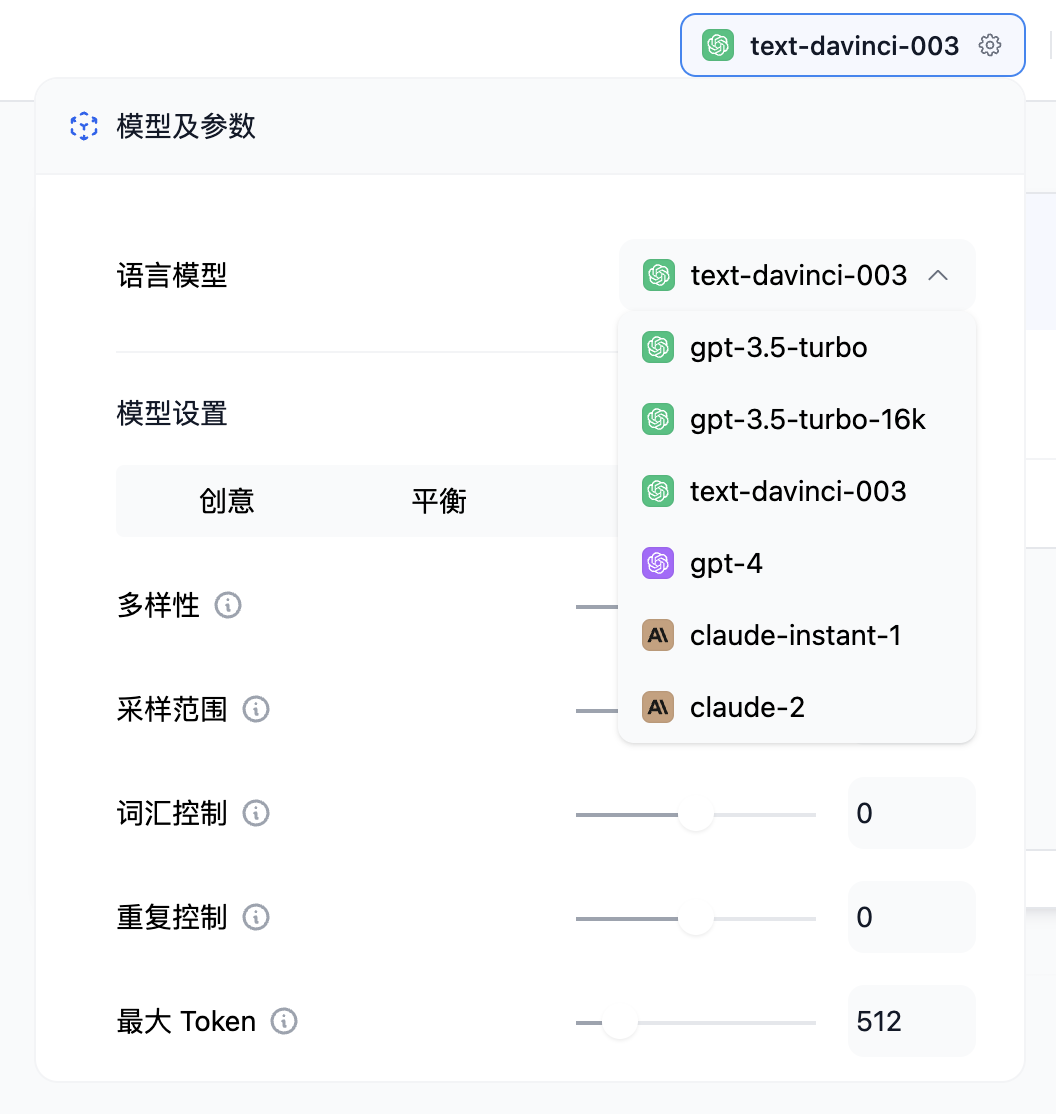Viewport: 1056px width, 1114px height.
Task: Open settings via the gear icon
Action: click(x=989, y=45)
